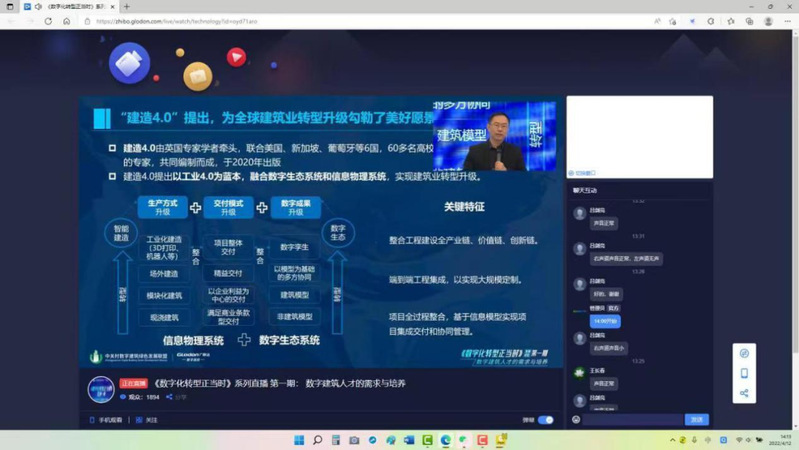
Task: Click the chat message input field
Action: coord(632,420)
